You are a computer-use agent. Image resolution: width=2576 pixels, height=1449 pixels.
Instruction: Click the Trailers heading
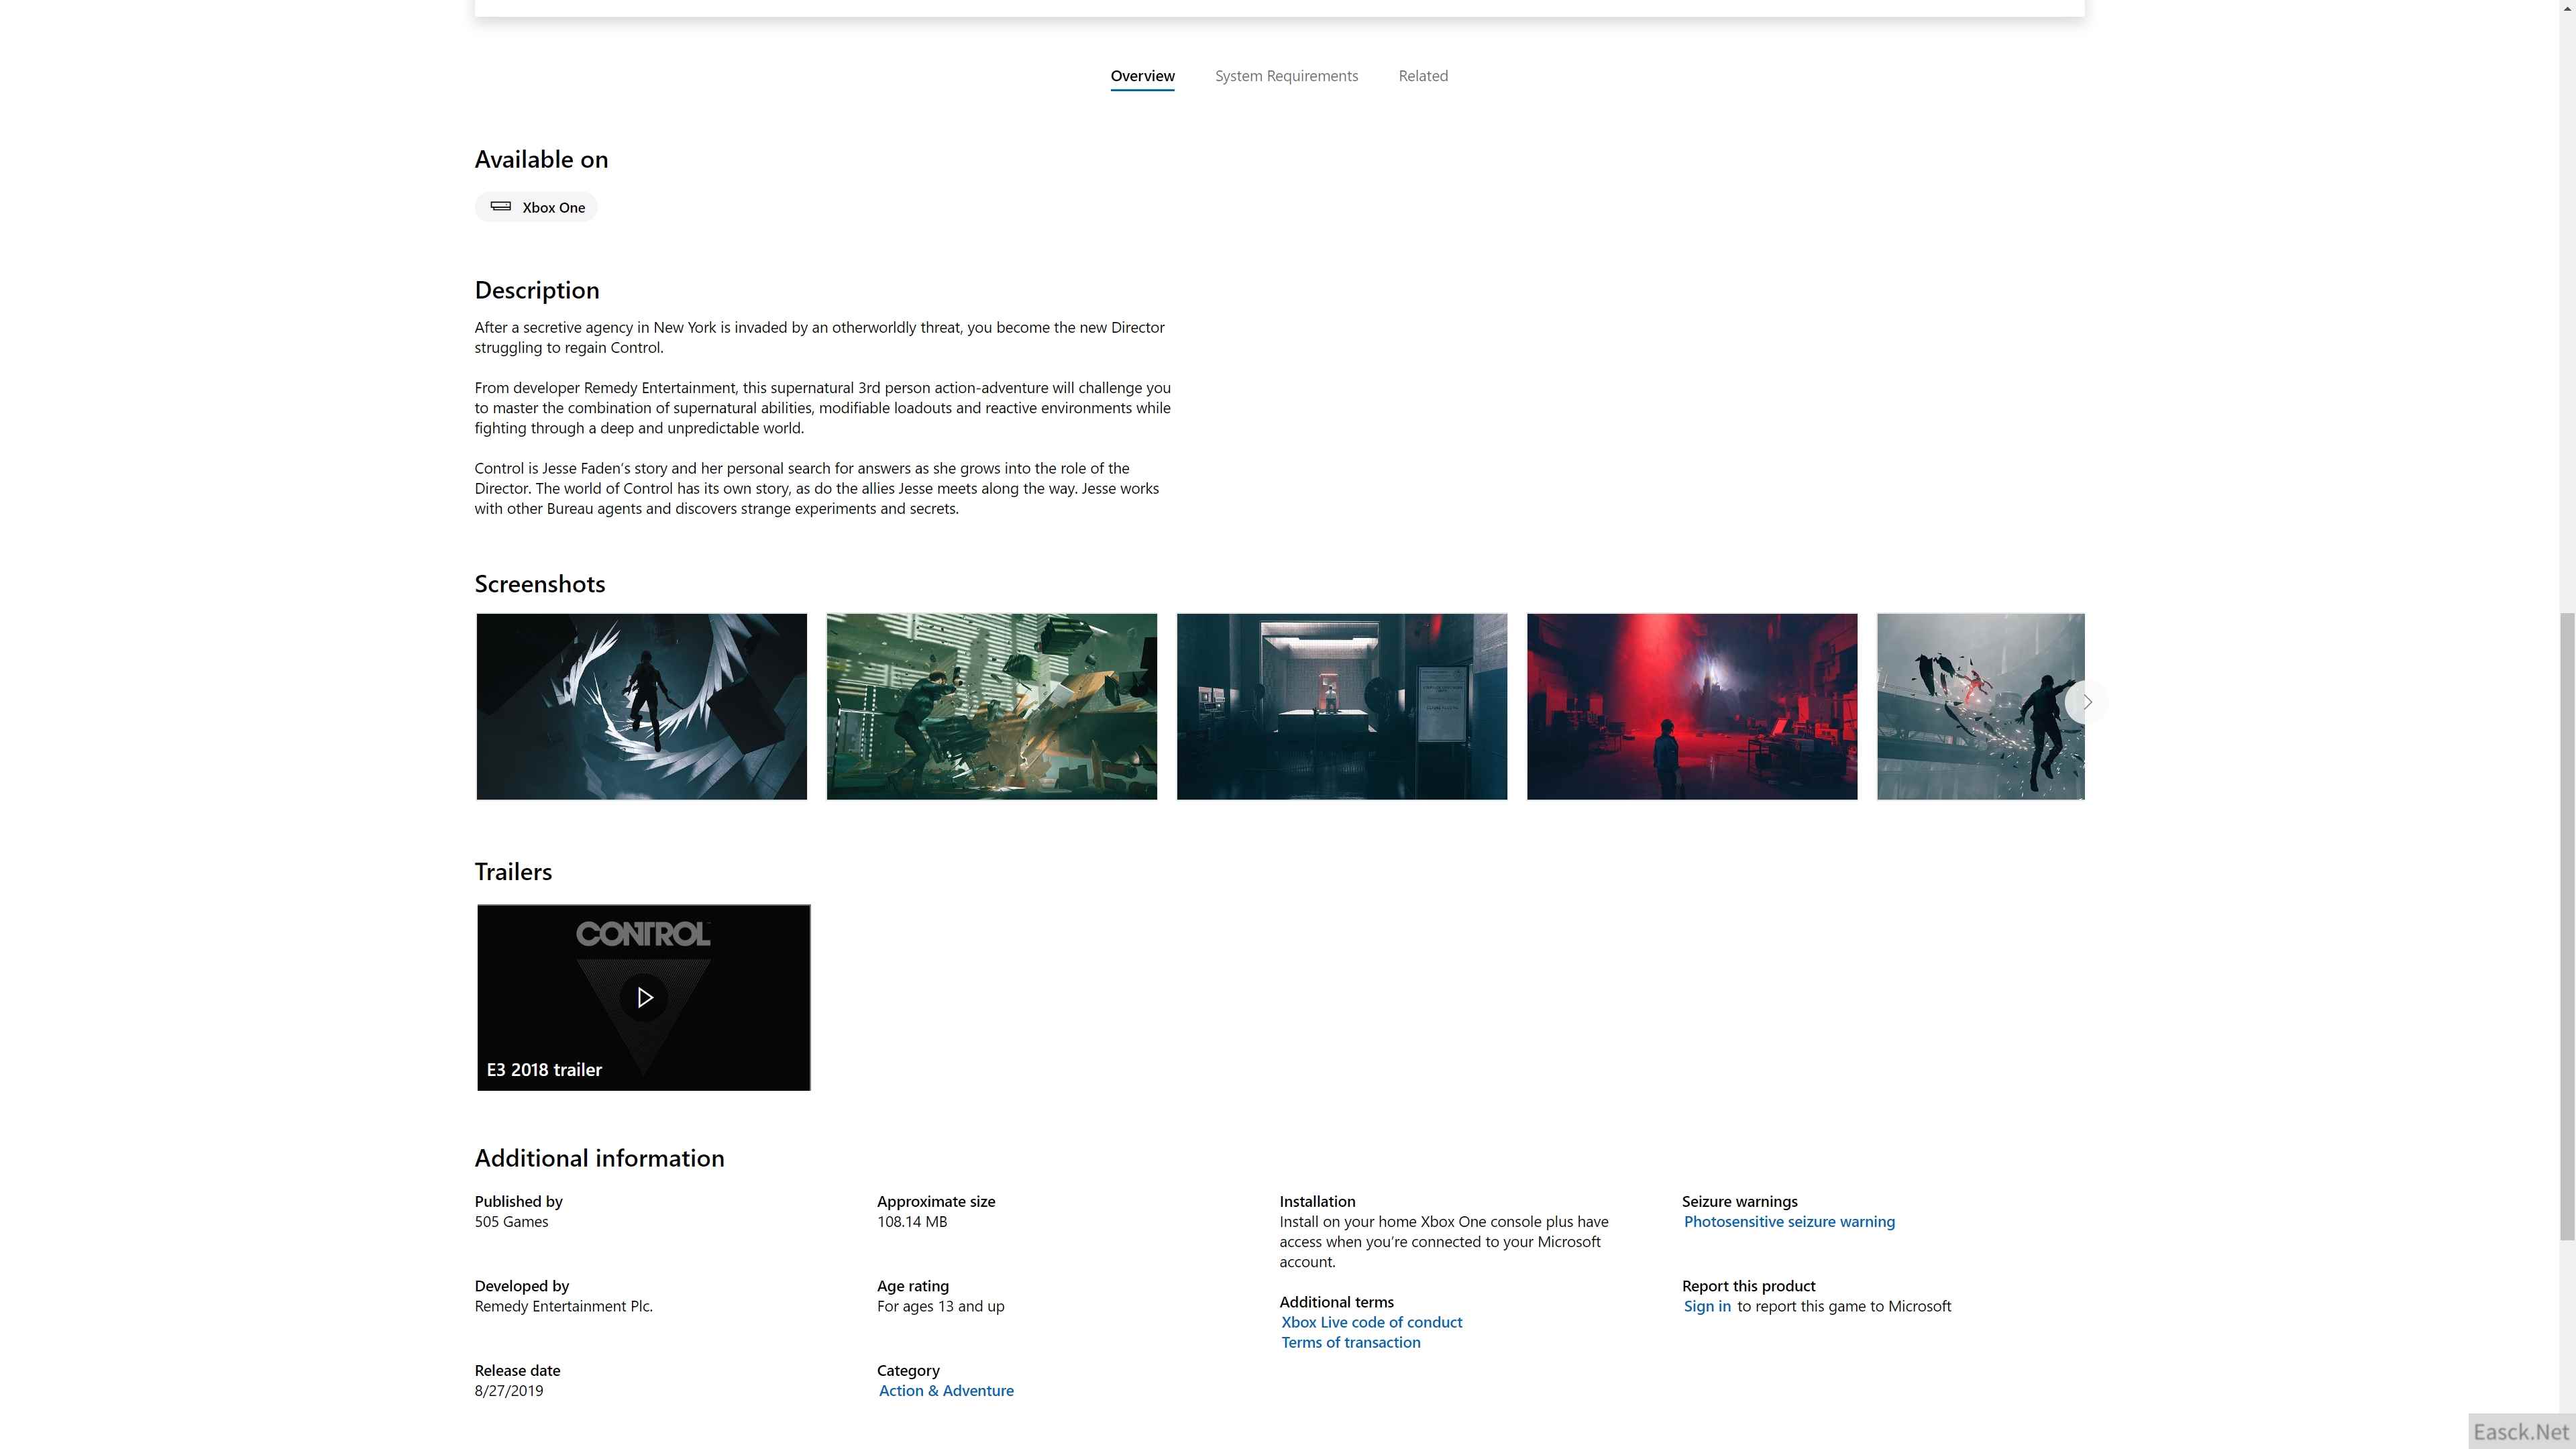pyautogui.click(x=513, y=871)
